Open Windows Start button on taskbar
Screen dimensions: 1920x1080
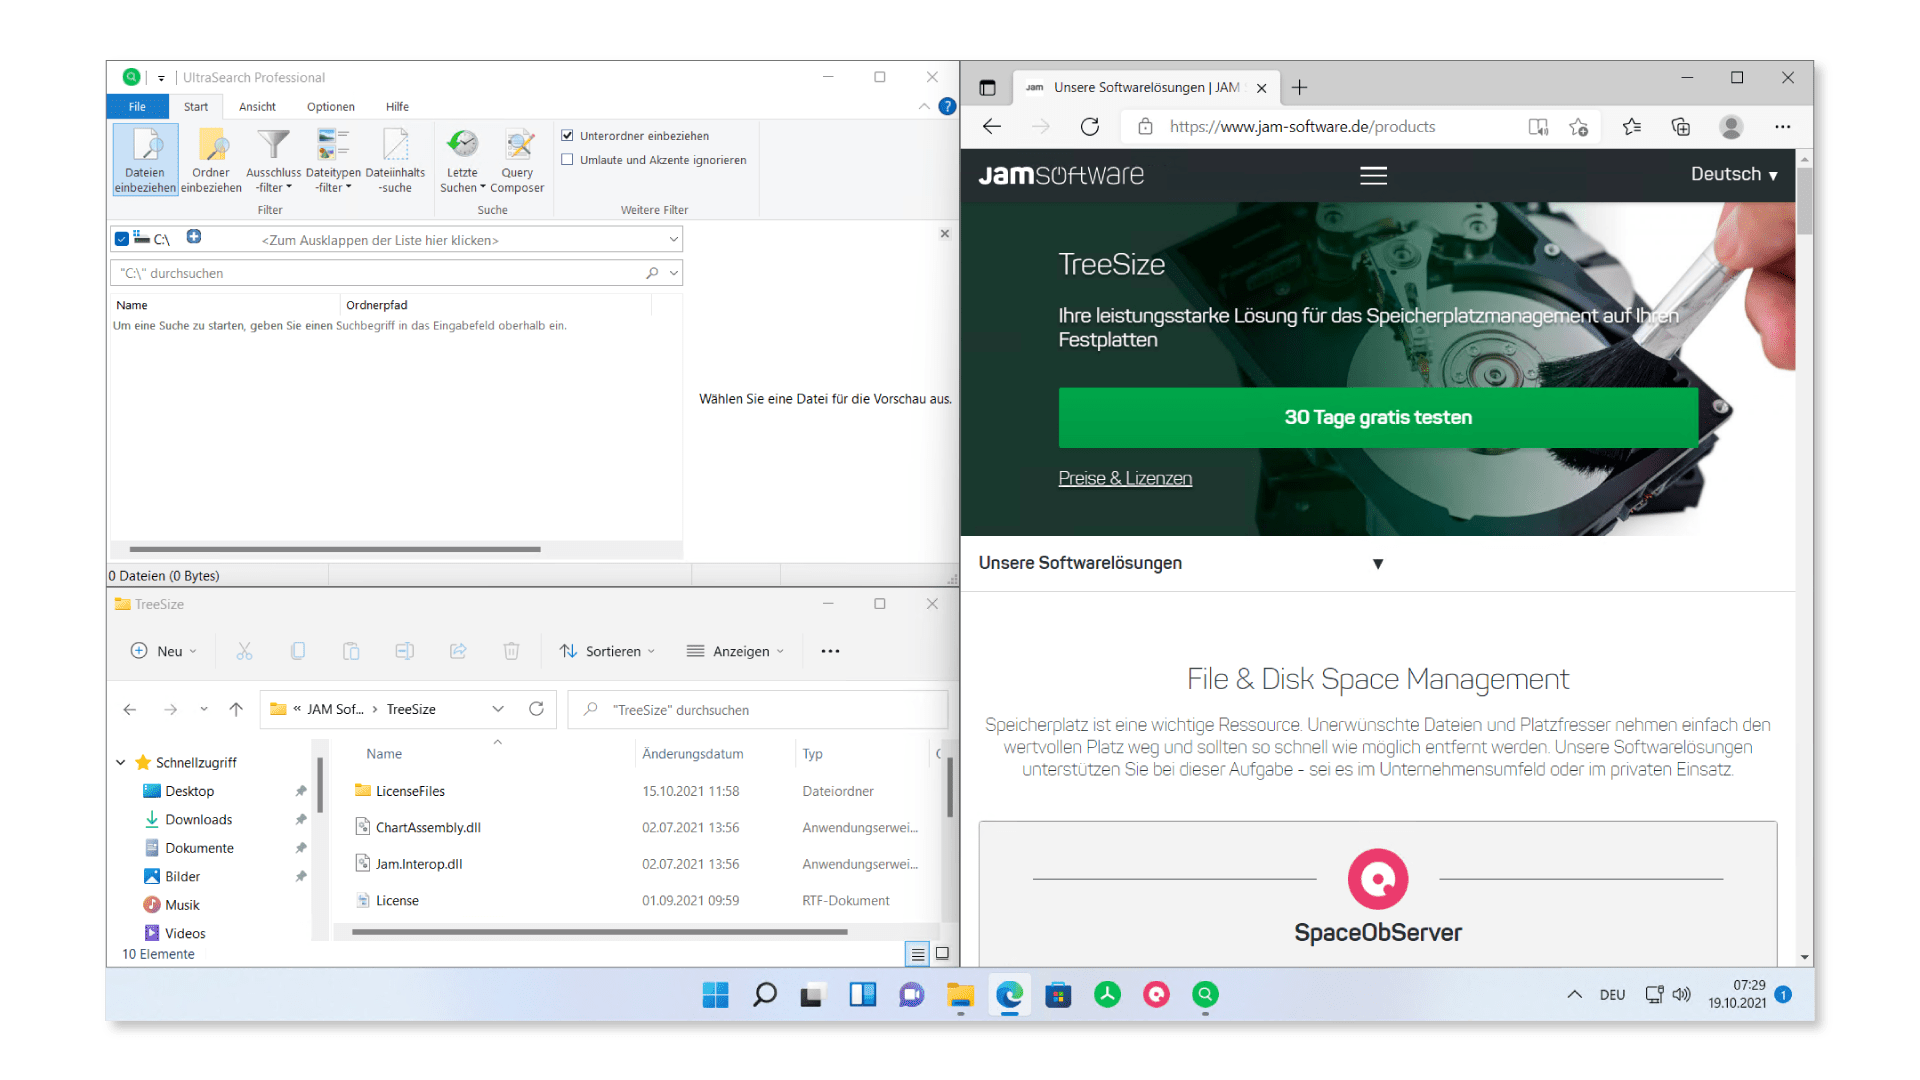pyautogui.click(x=715, y=994)
